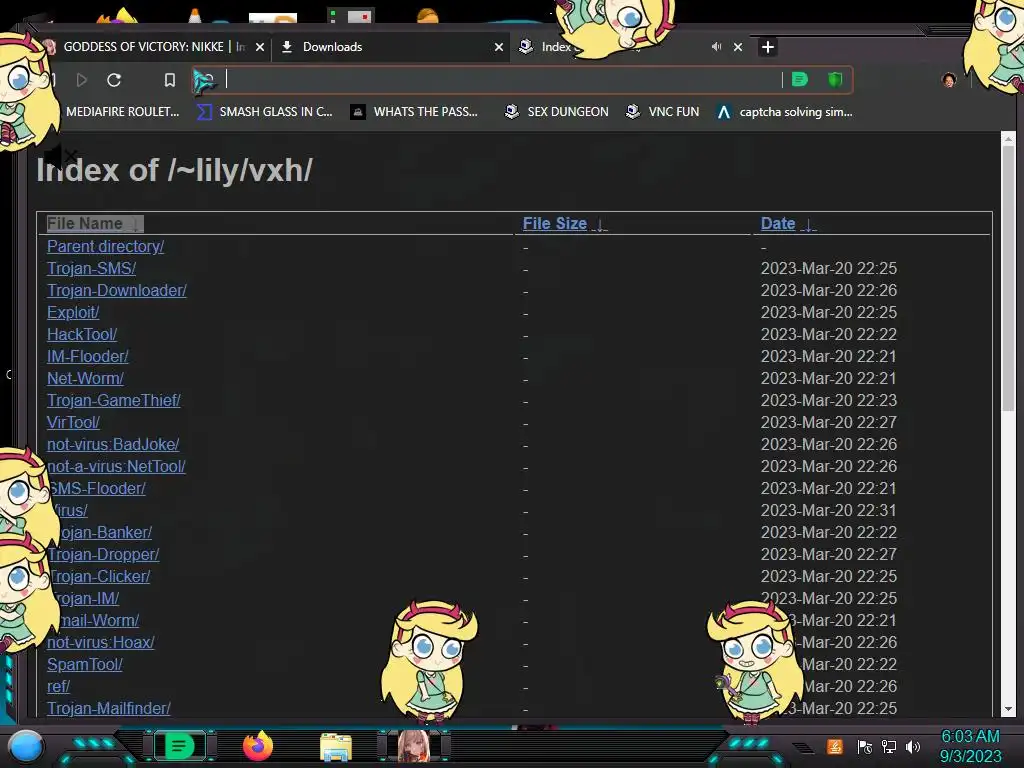Open the Trojan-Downloader/ folder link

click(116, 290)
